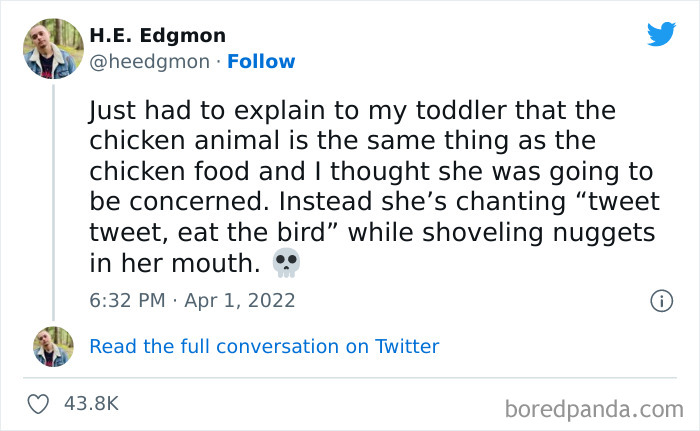Open the tweet info circle icon
Screen dimensions: 700x431
660,300
